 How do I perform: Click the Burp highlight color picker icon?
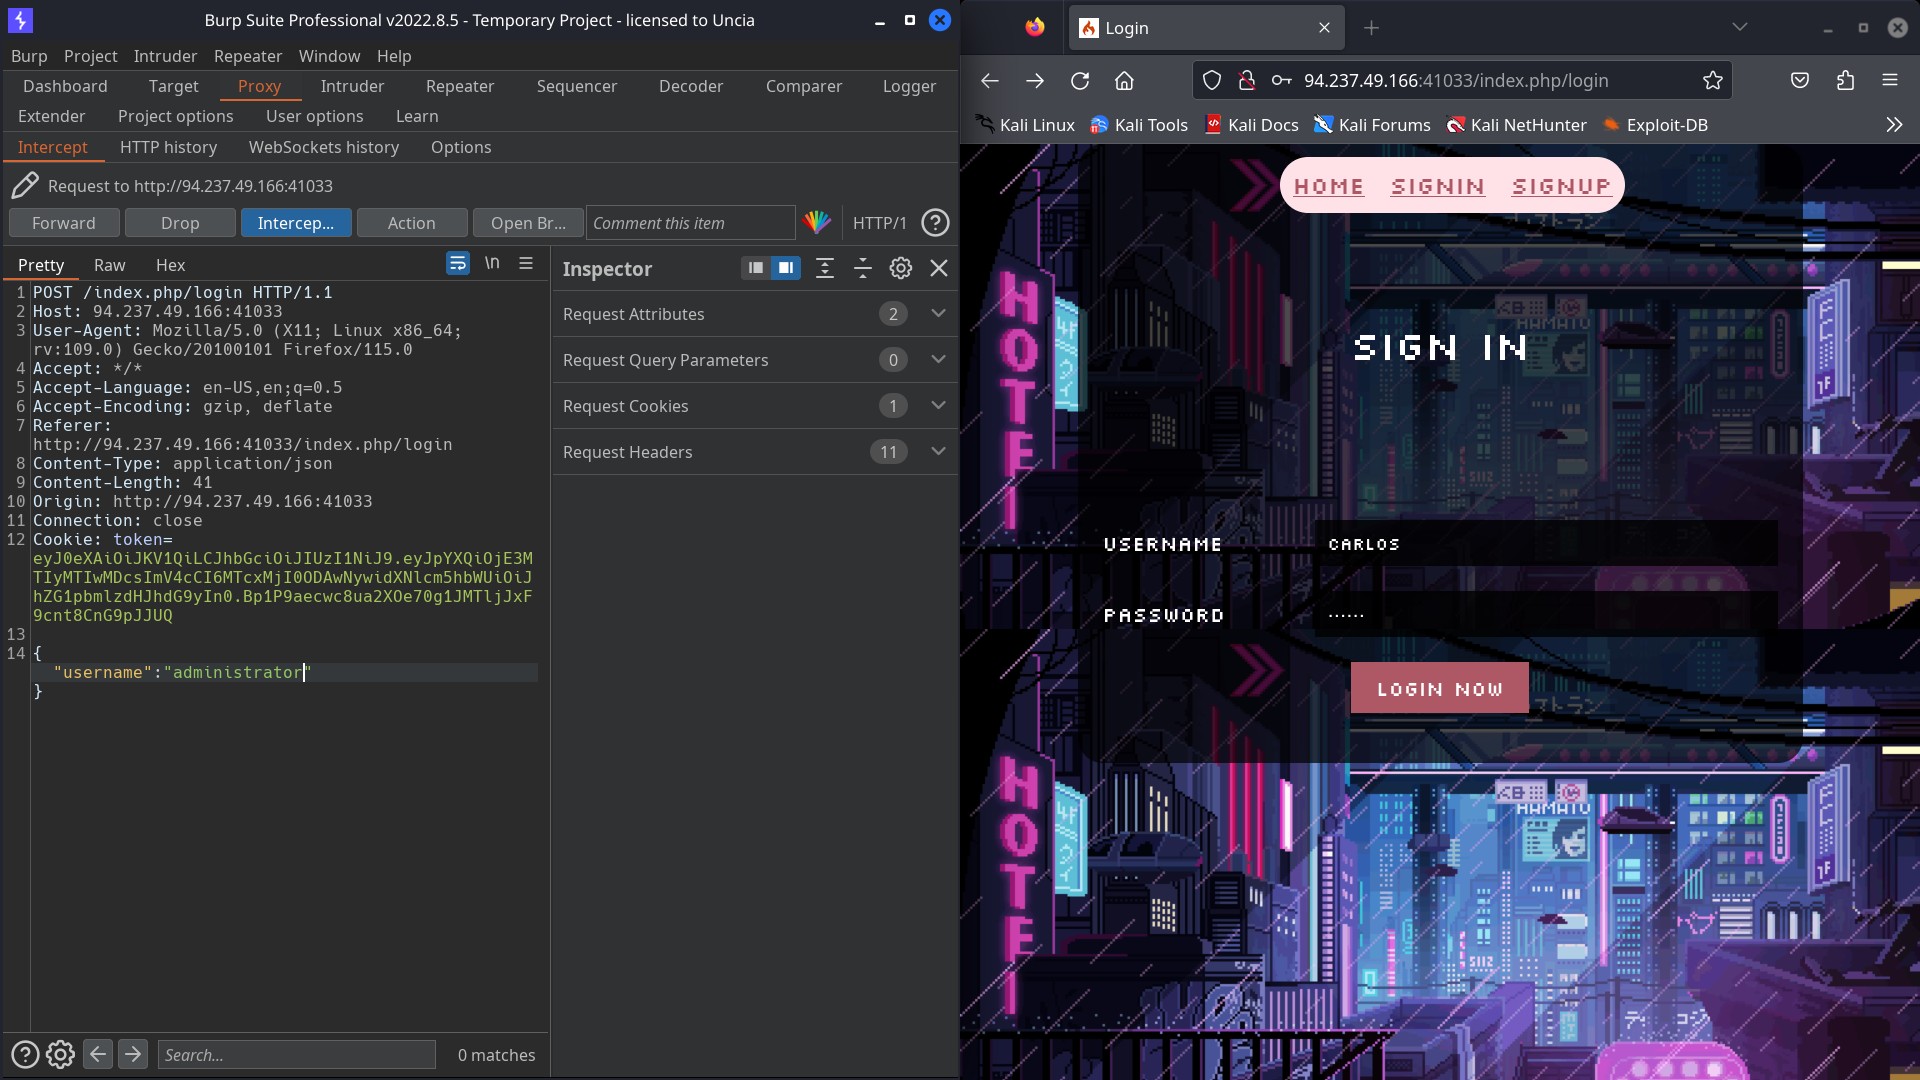click(817, 223)
